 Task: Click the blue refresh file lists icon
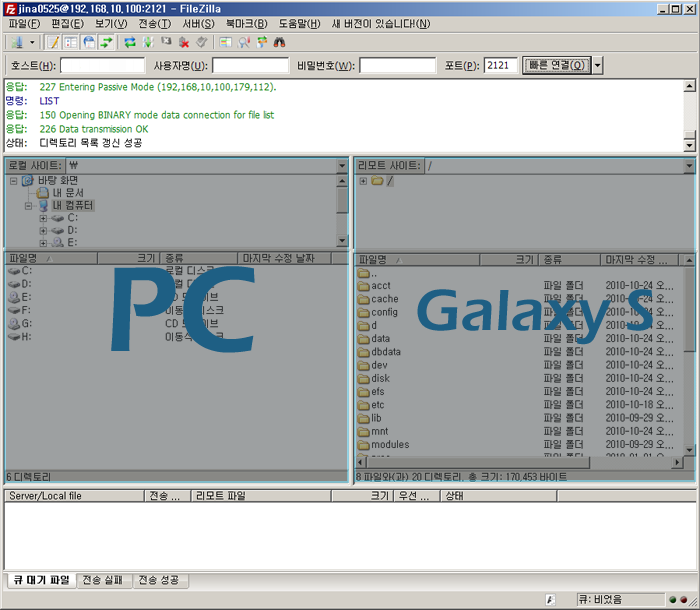point(130,42)
